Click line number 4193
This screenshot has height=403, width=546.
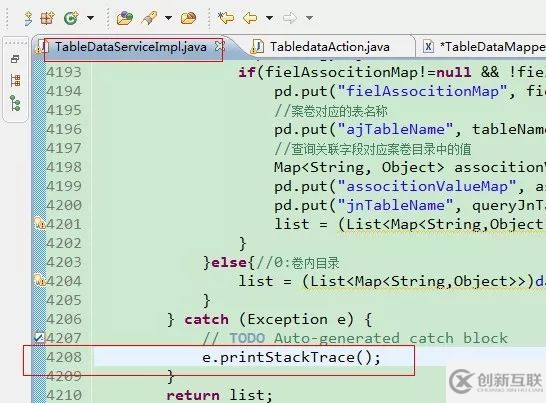64,72
